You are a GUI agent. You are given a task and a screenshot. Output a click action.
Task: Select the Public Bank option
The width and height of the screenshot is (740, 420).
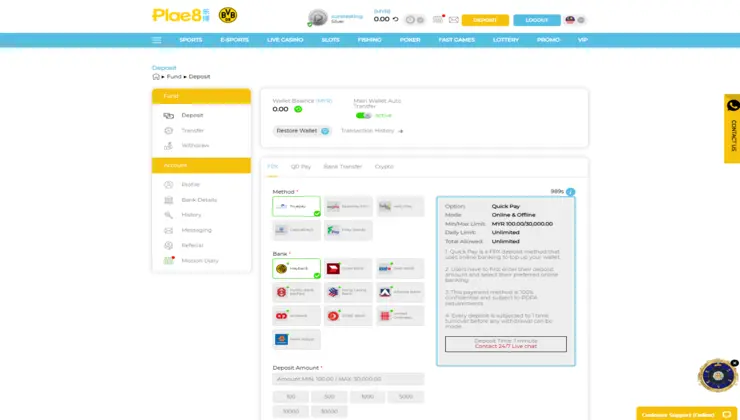pyautogui.click(x=296, y=292)
